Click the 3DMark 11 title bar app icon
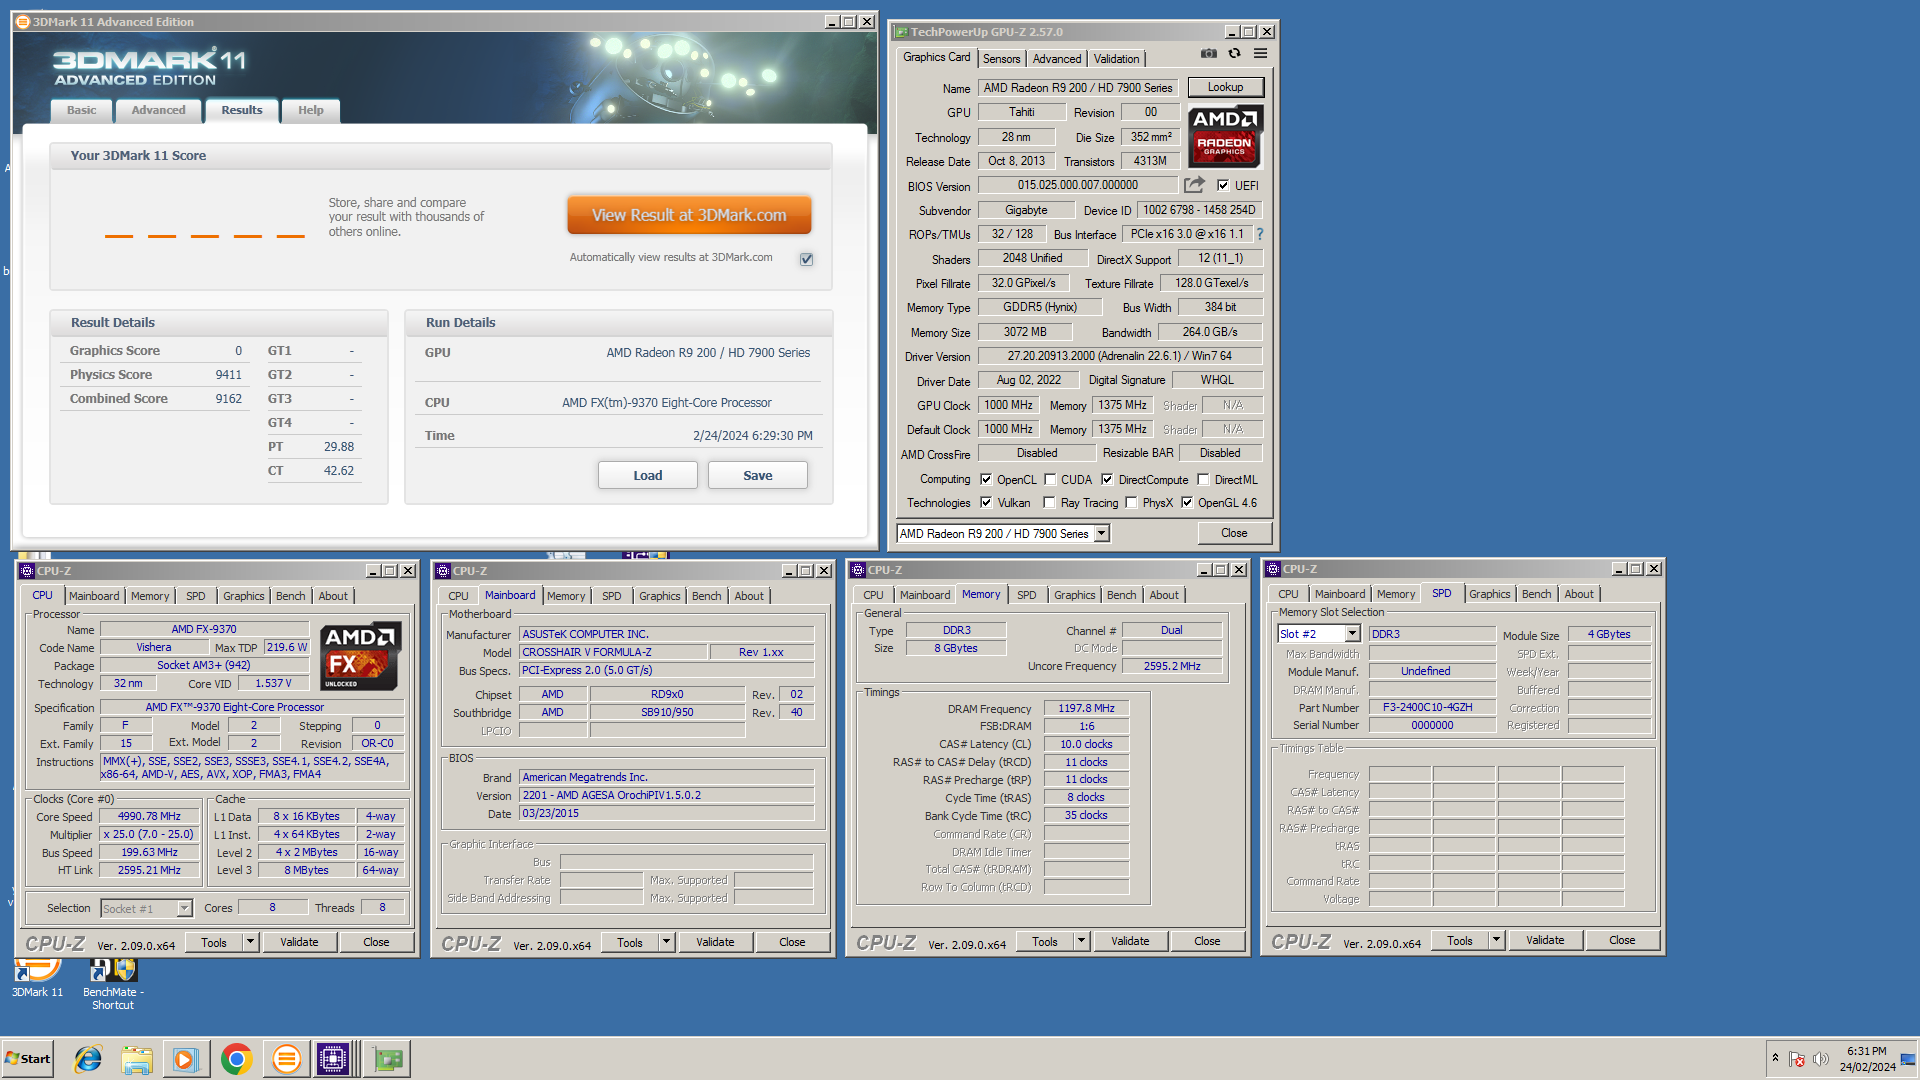This screenshot has width=1920, height=1080. 22,22
